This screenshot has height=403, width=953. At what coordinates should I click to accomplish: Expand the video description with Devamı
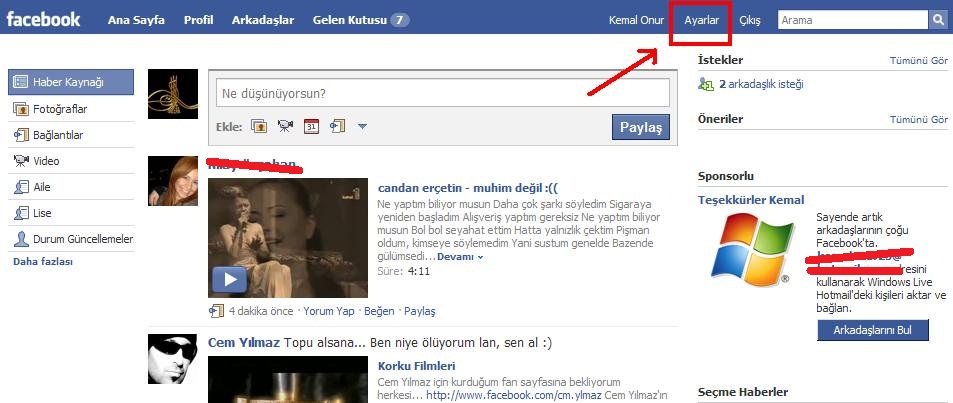click(460, 257)
